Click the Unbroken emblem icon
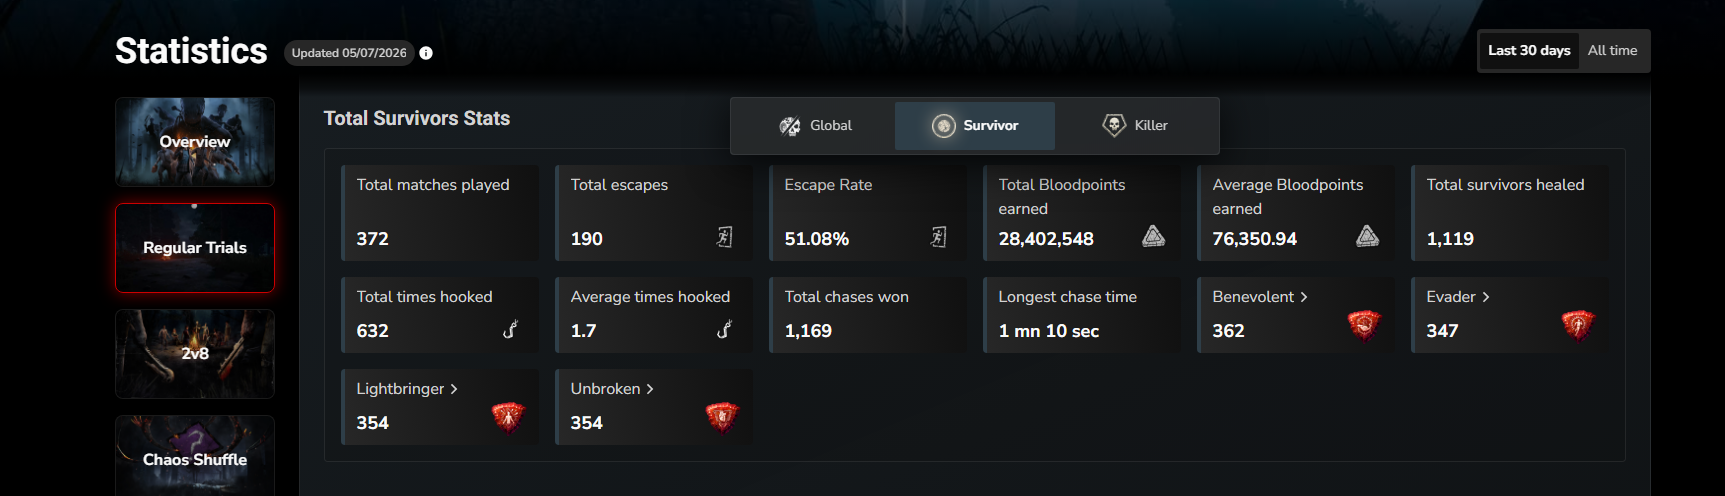1725x496 pixels. [x=722, y=417]
